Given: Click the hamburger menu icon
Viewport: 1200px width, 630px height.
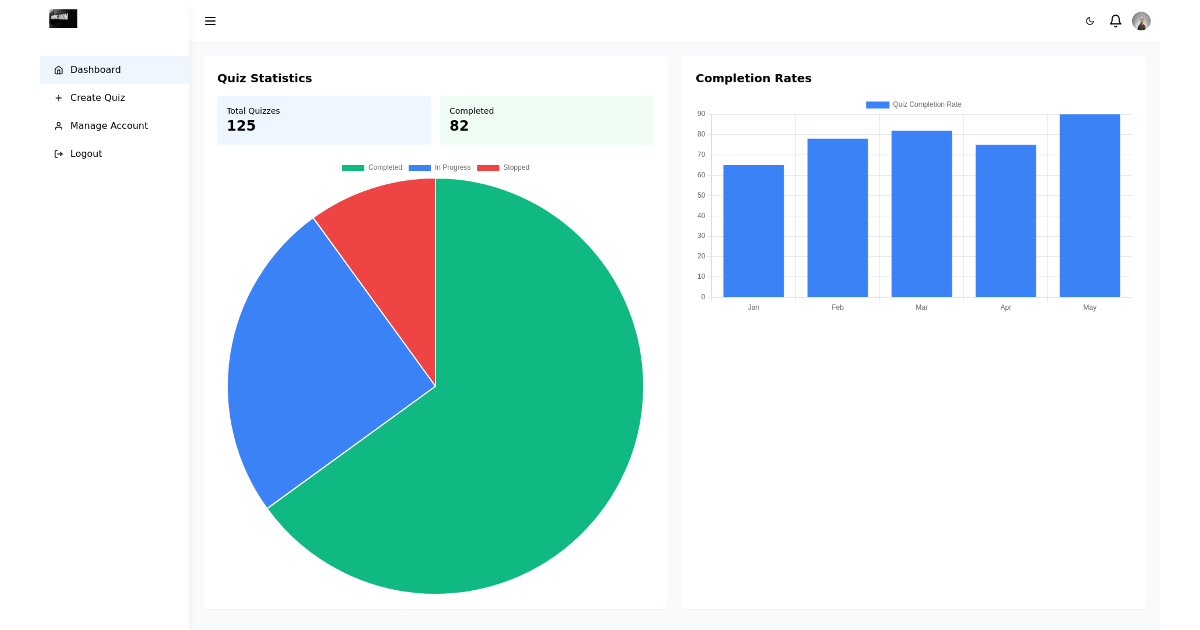Looking at the screenshot, I should 210,20.
